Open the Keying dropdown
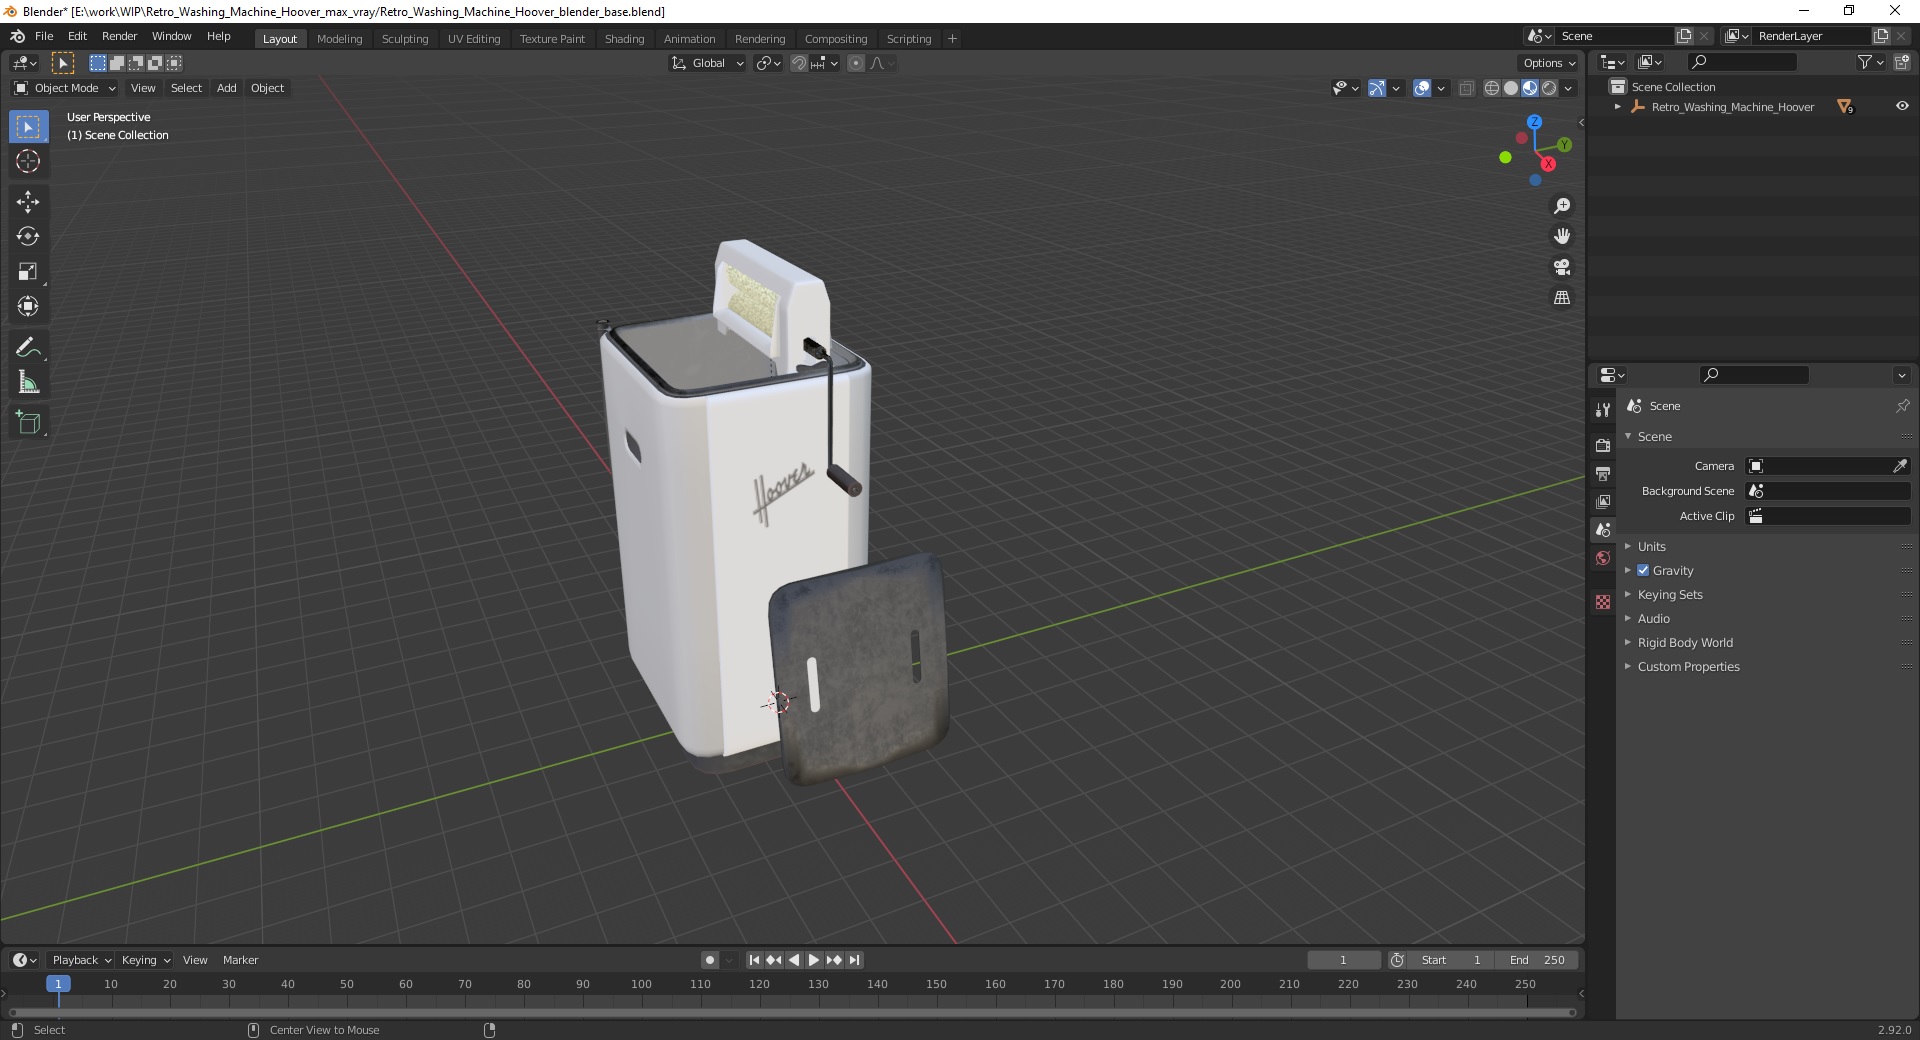This screenshot has height=1040, width=1920. coord(145,960)
